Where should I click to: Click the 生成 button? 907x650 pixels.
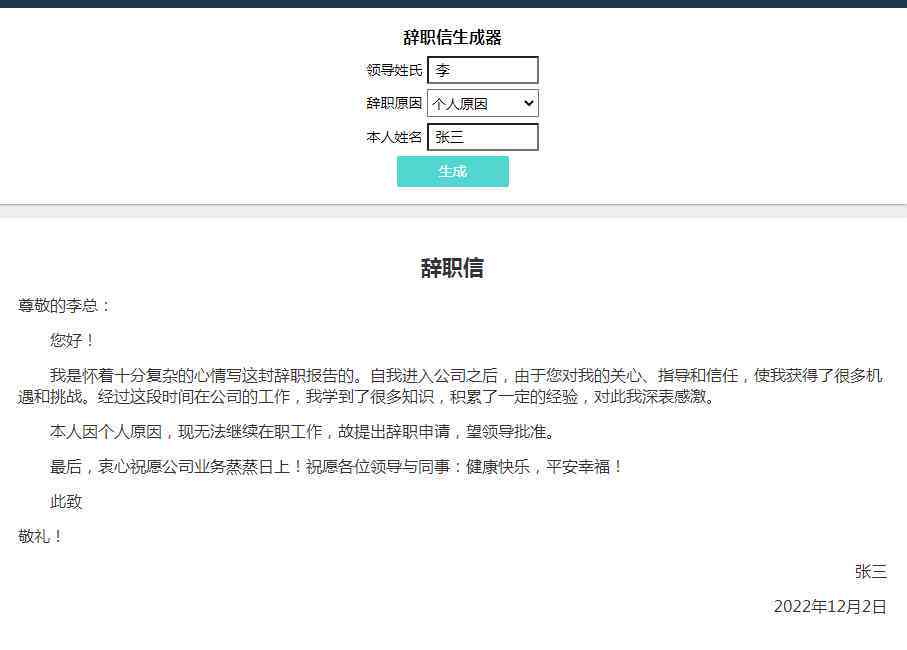(x=452, y=171)
